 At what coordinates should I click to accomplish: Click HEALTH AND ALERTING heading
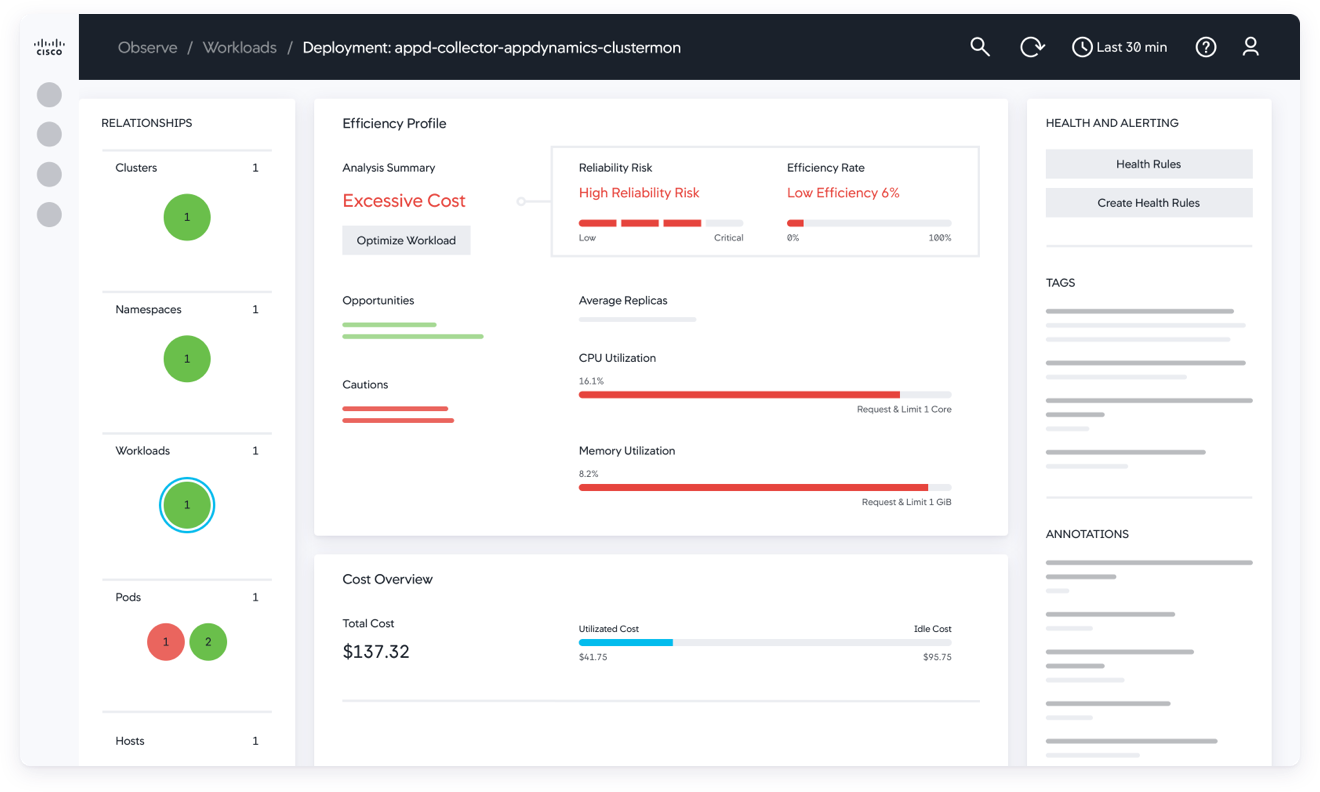coord(1112,123)
